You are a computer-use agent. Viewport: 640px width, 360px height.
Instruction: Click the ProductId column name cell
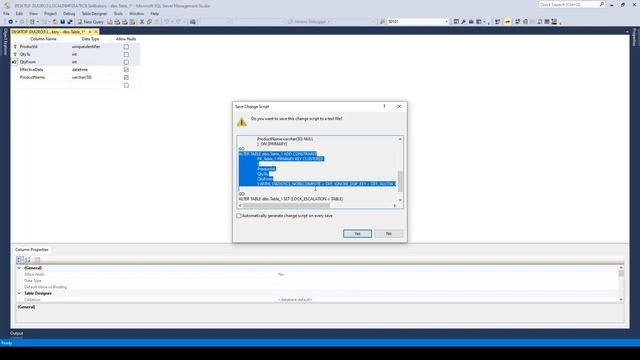[x=44, y=47]
